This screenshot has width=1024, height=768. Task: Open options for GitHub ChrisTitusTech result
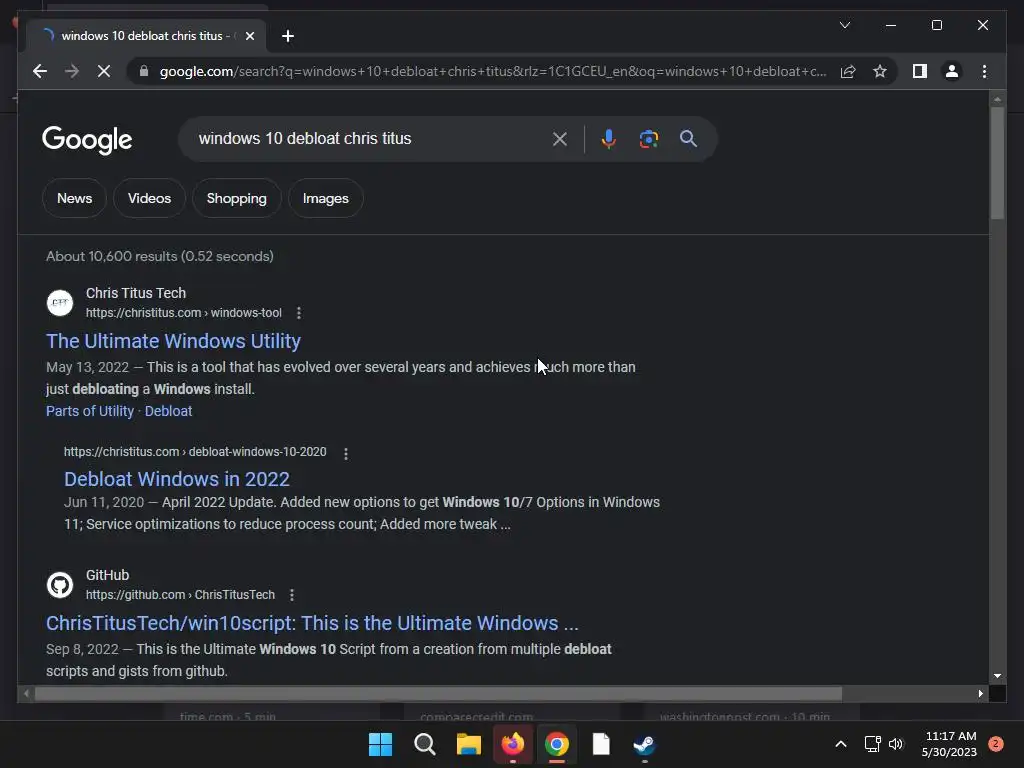(292, 595)
